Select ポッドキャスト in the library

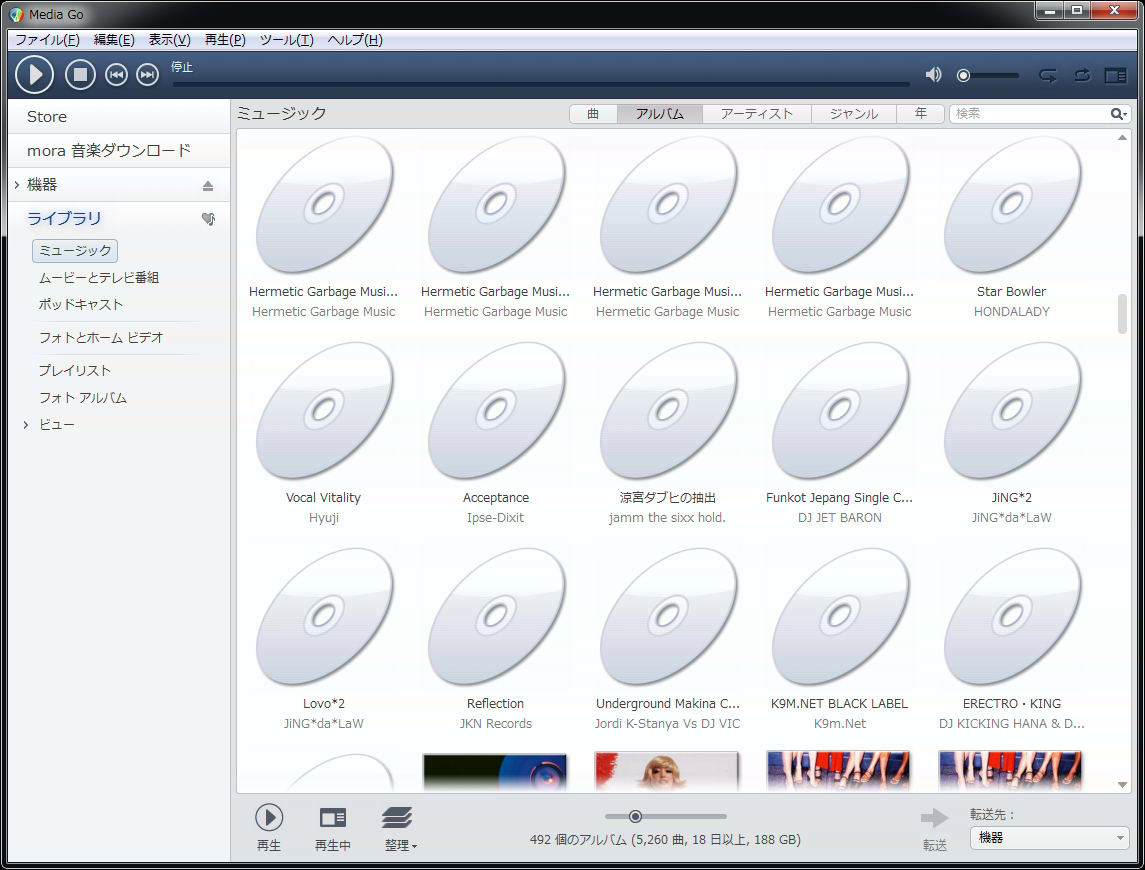(80, 305)
